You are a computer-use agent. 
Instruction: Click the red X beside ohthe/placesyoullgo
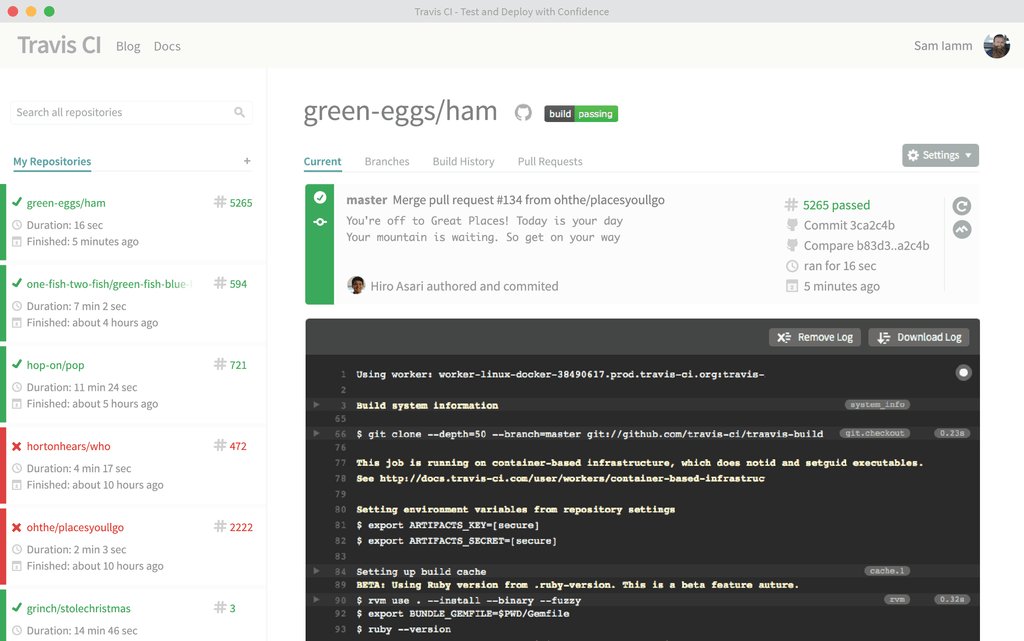(17, 527)
